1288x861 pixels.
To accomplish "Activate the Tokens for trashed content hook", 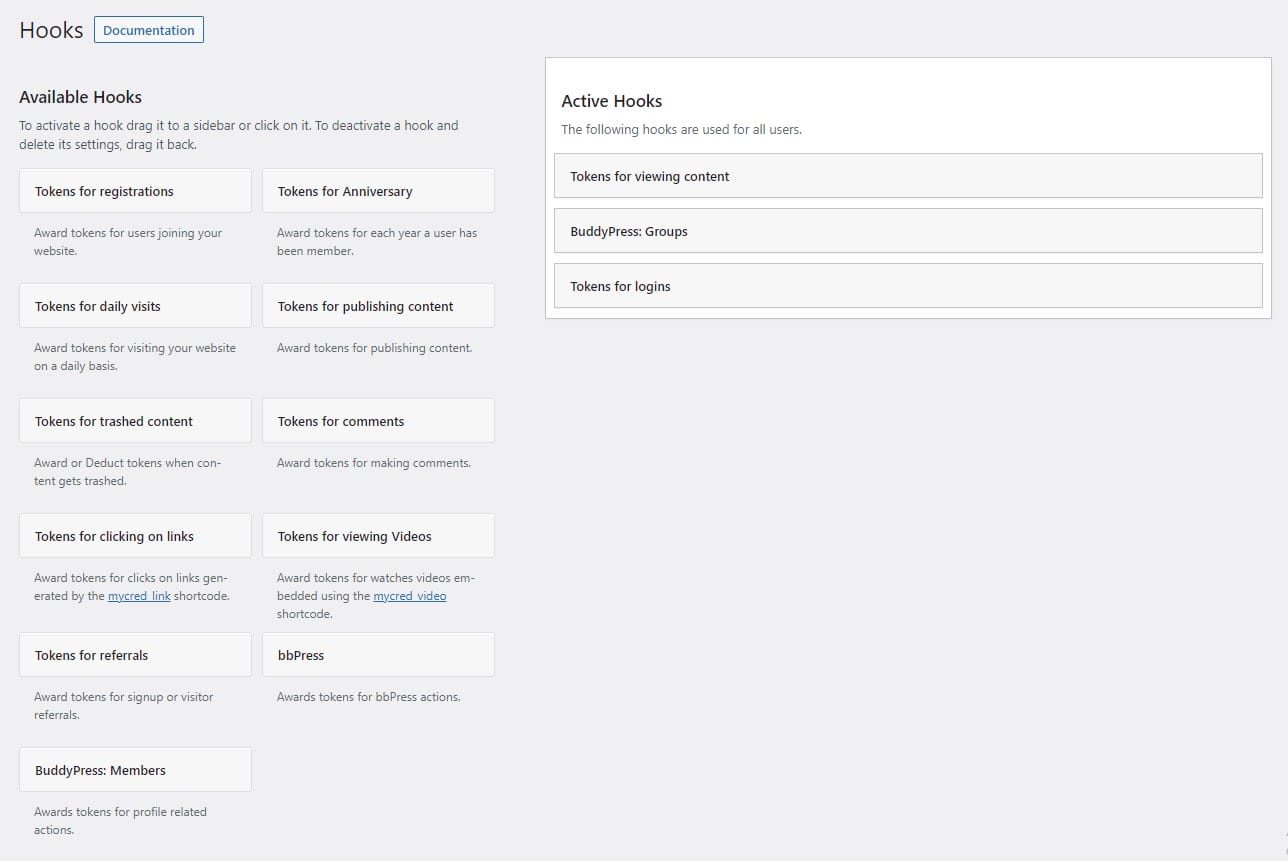I will click(135, 421).
